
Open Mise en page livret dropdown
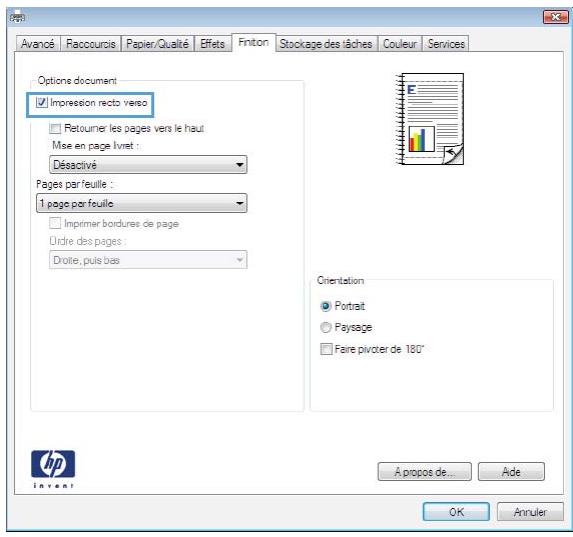point(148,164)
